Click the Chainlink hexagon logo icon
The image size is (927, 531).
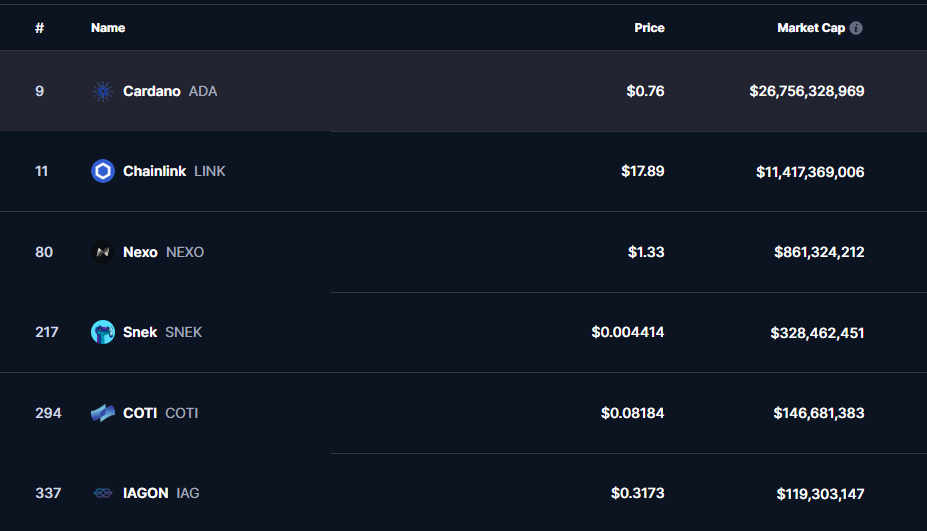[x=103, y=171]
